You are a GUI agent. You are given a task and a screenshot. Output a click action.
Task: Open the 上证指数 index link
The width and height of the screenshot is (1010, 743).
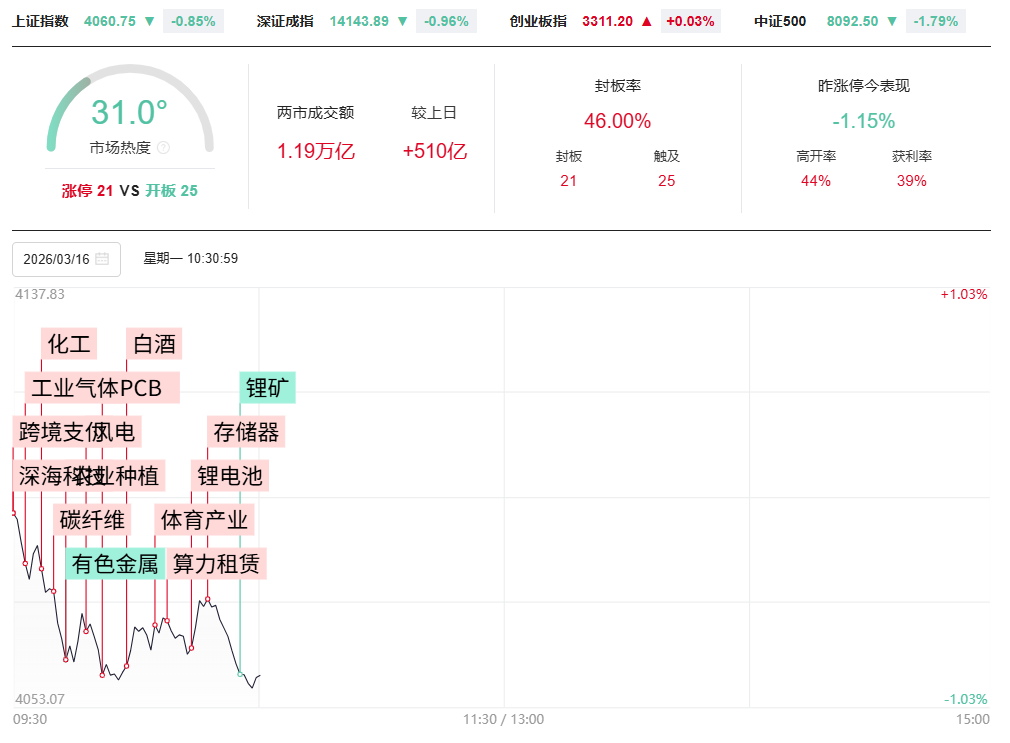tap(41, 21)
